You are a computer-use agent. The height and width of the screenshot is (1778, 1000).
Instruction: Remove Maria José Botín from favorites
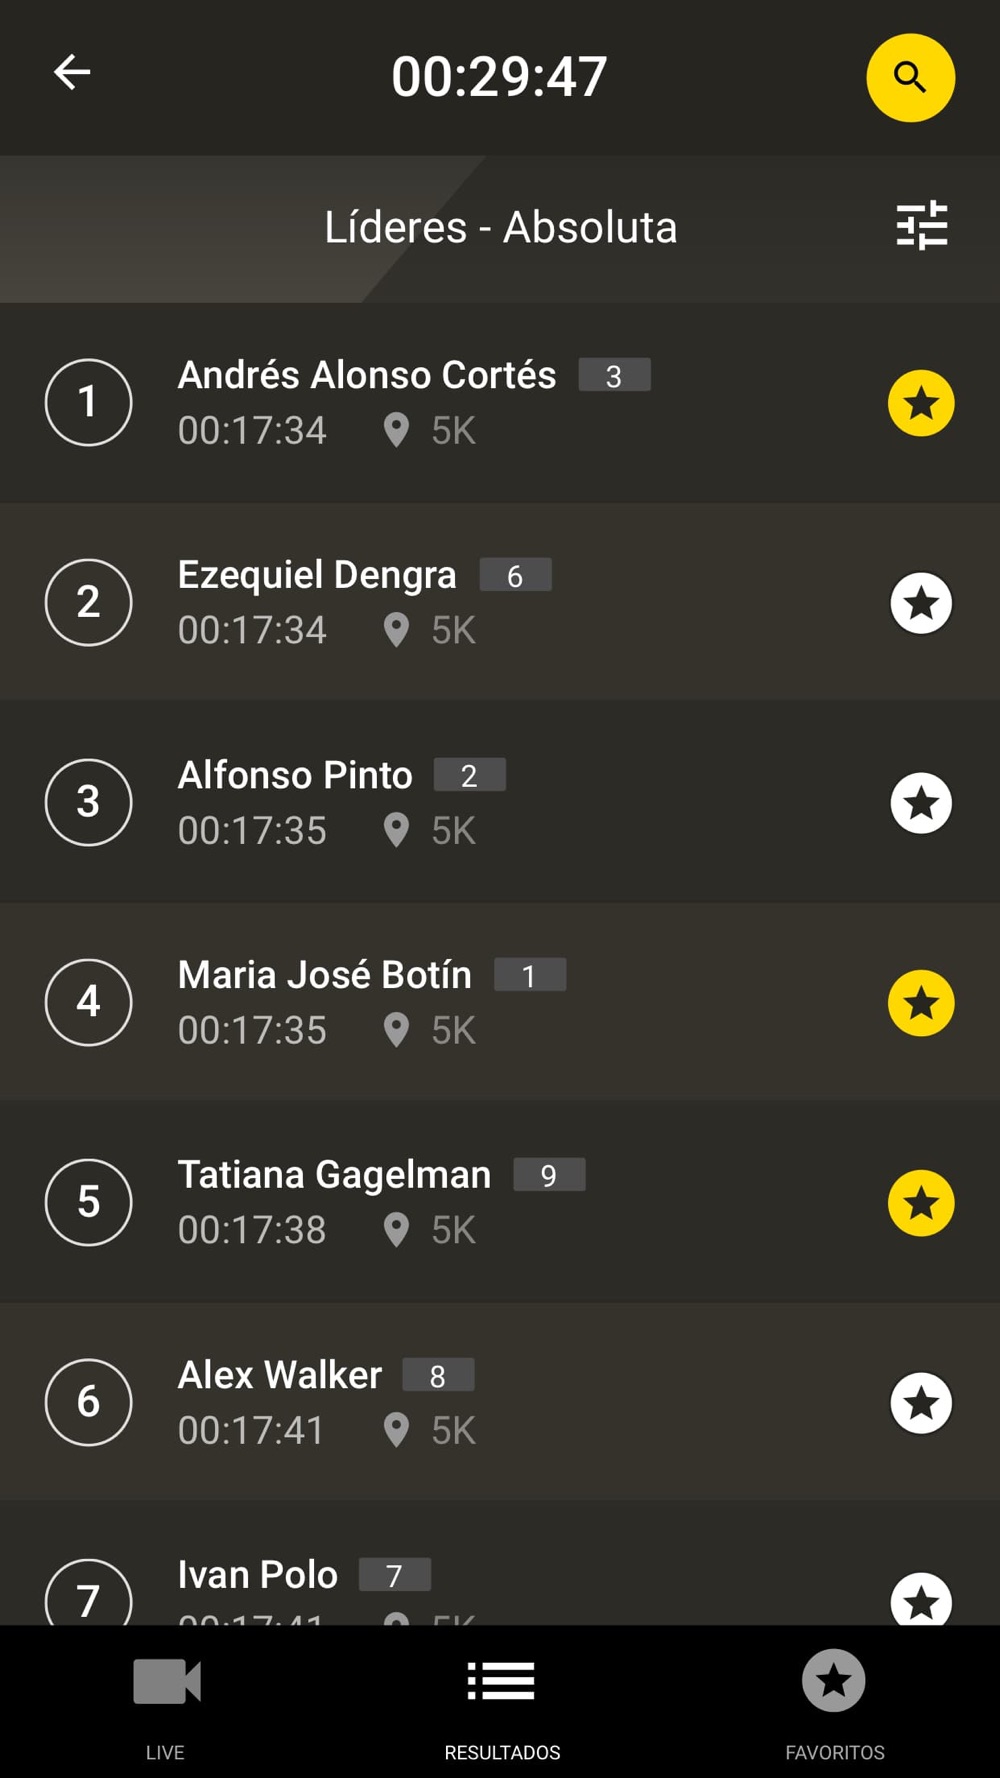(920, 1003)
